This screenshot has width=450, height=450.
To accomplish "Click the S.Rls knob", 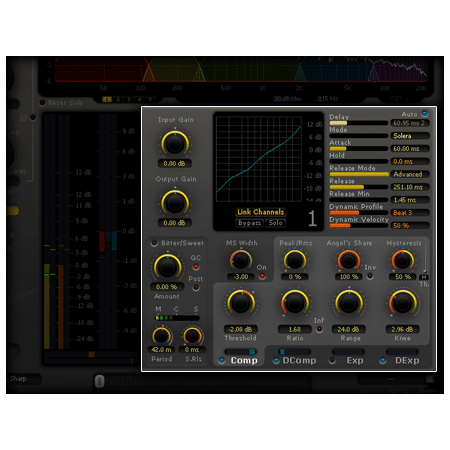I will click(x=192, y=336).
